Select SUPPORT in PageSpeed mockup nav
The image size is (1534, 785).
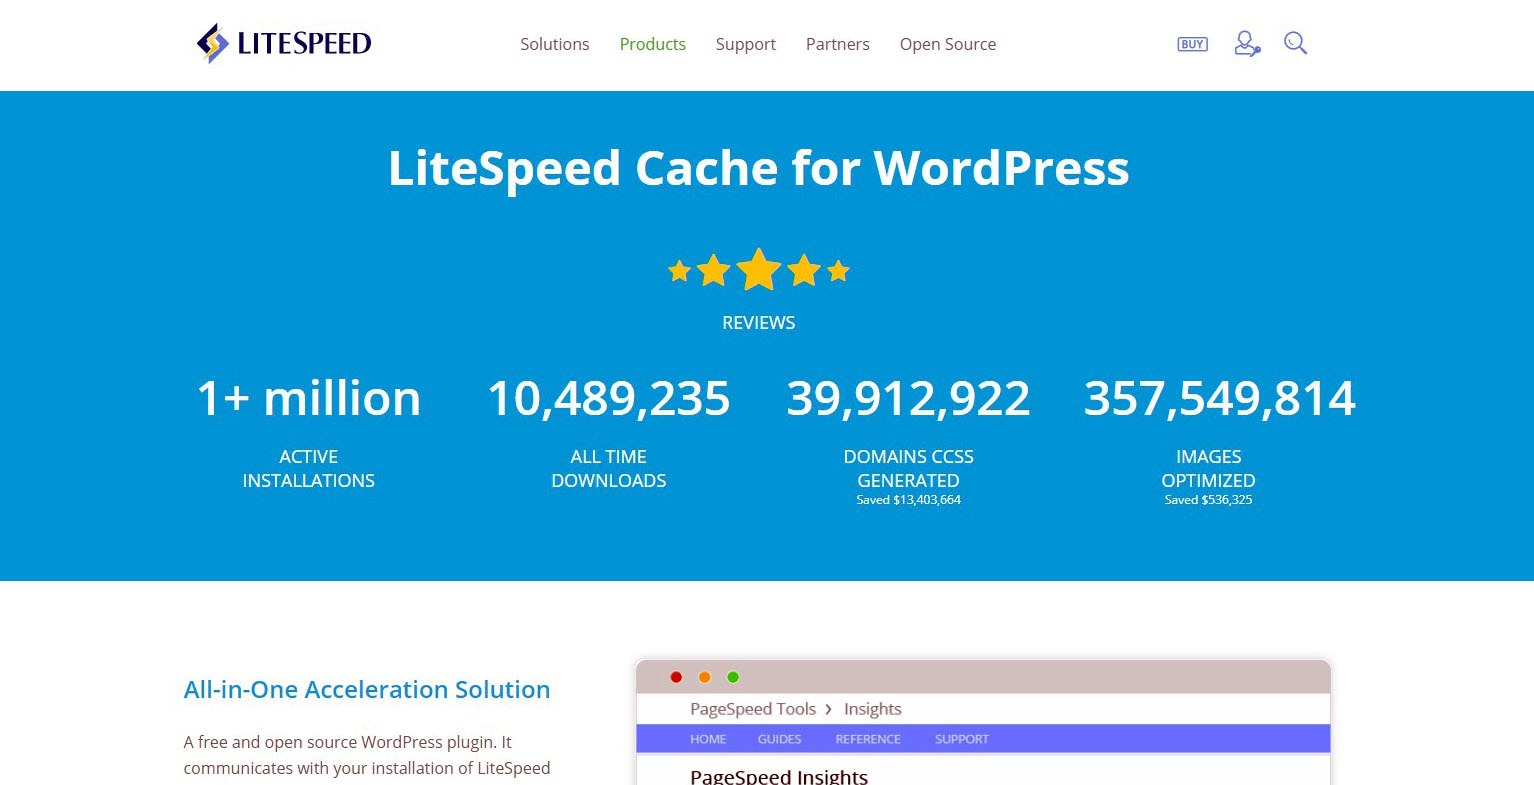962,739
